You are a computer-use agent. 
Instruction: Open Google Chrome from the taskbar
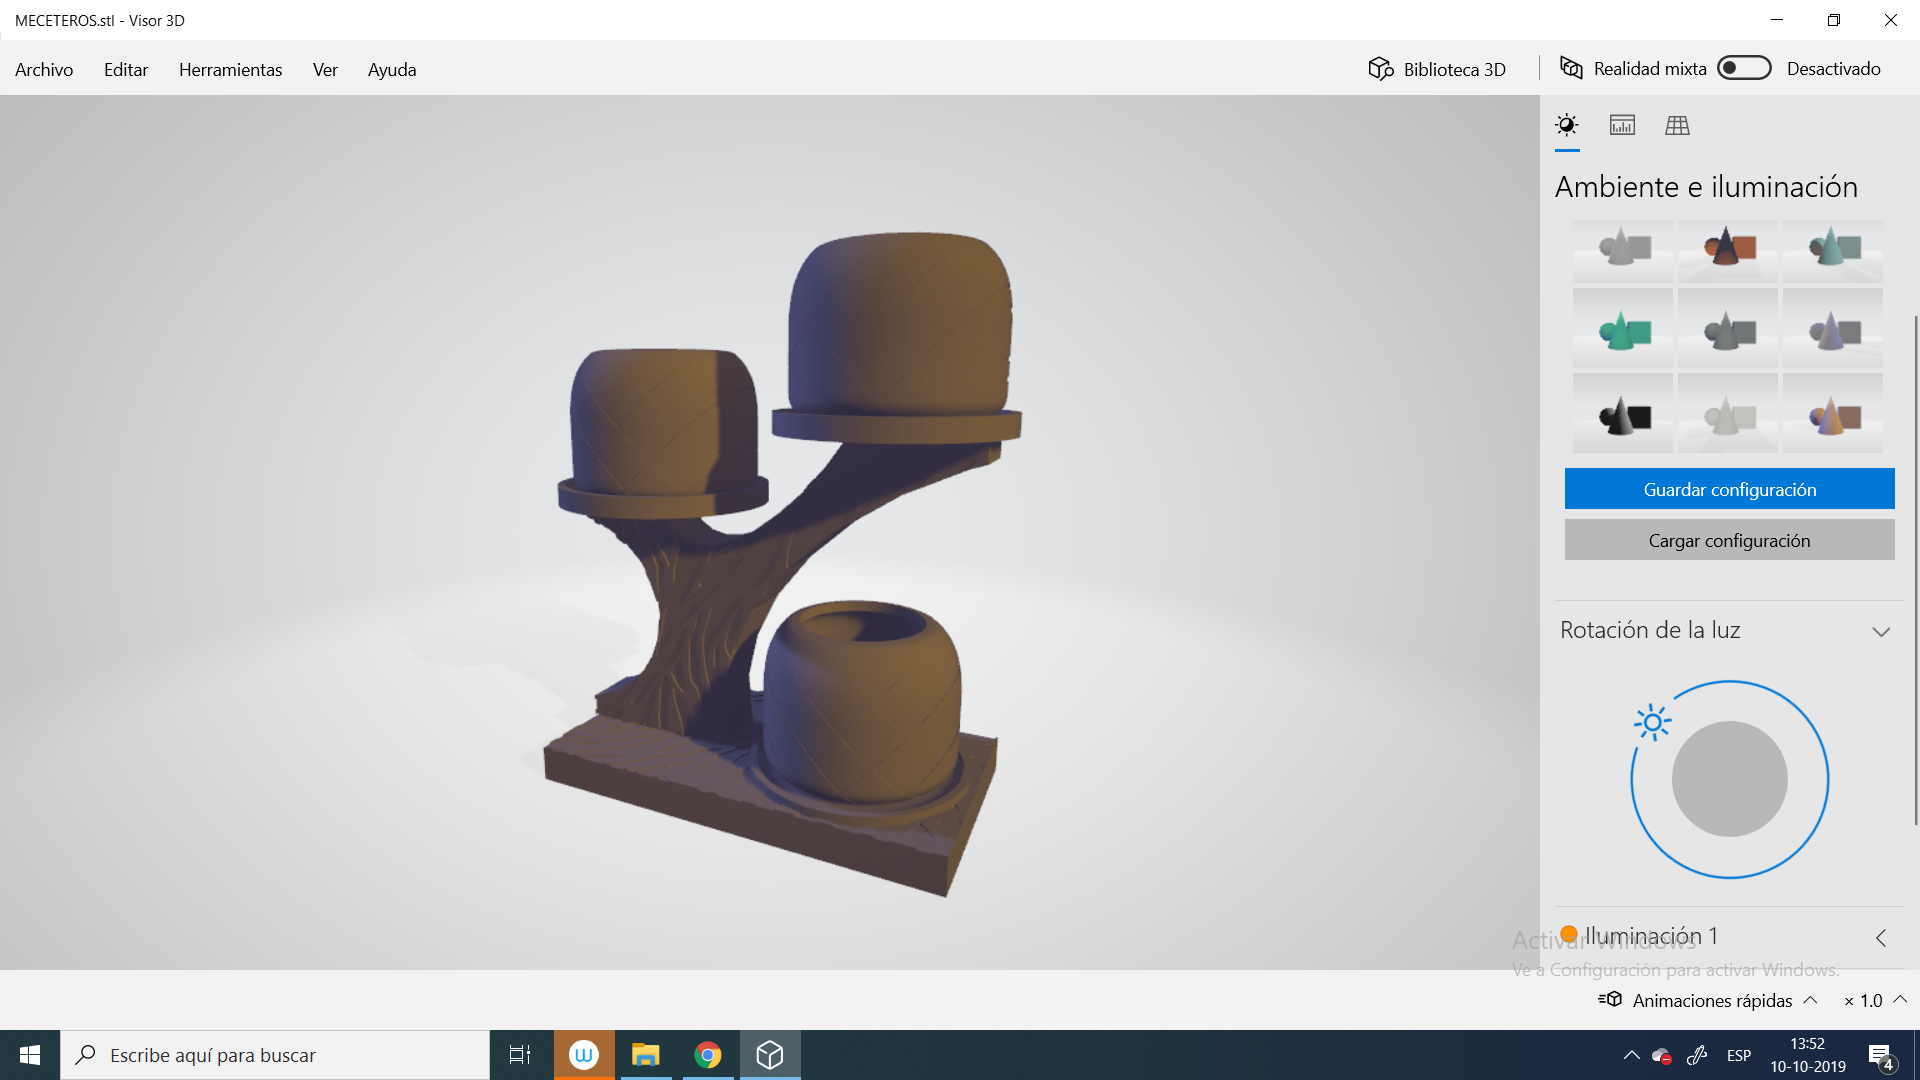coord(708,1055)
